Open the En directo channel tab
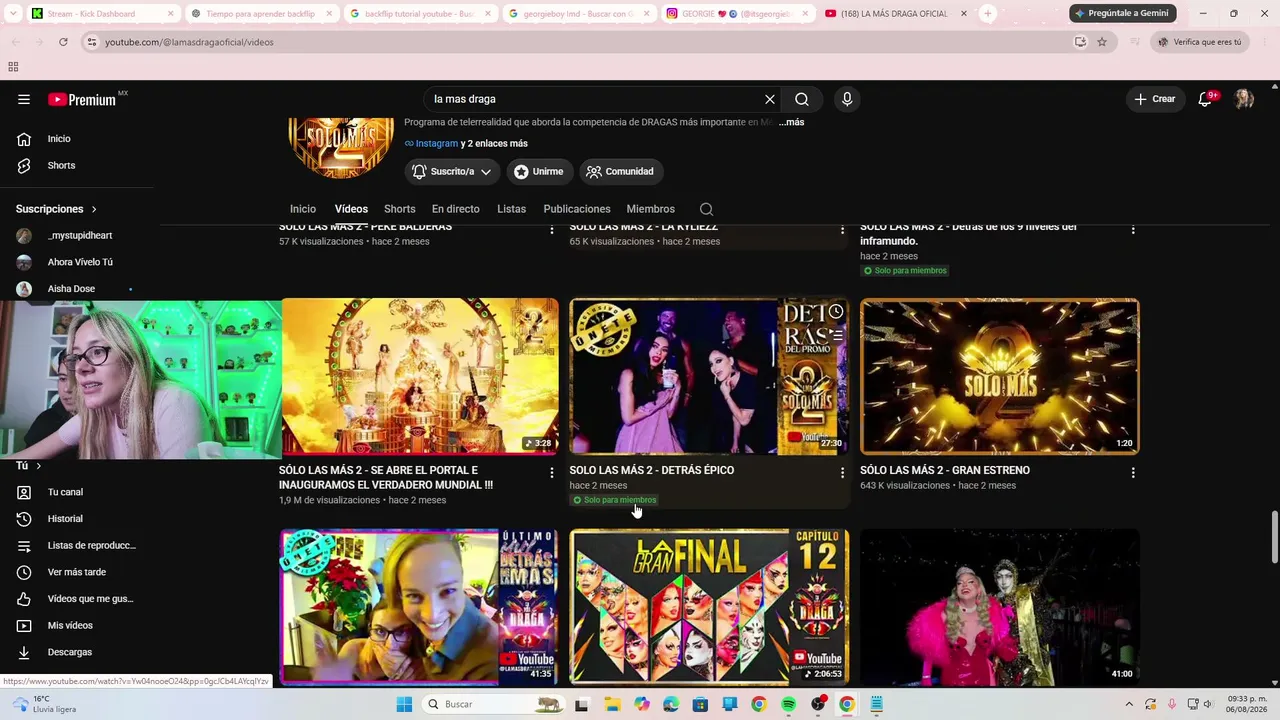The image size is (1280, 720). [x=455, y=209]
